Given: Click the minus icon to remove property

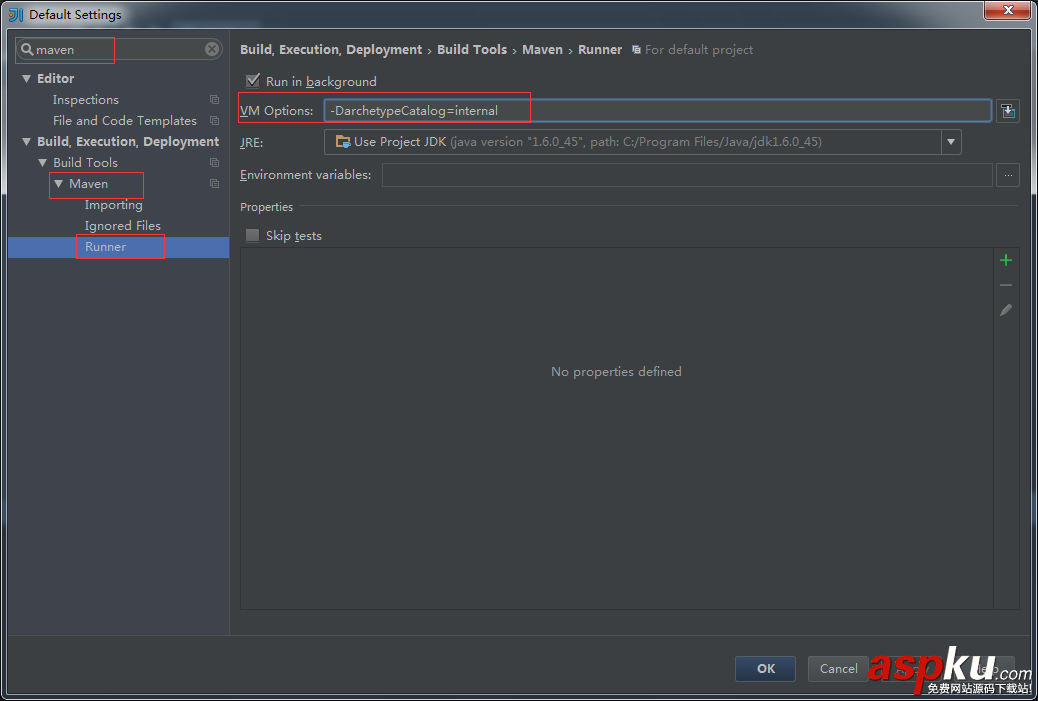Looking at the screenshot, I should coord(1006,285).
